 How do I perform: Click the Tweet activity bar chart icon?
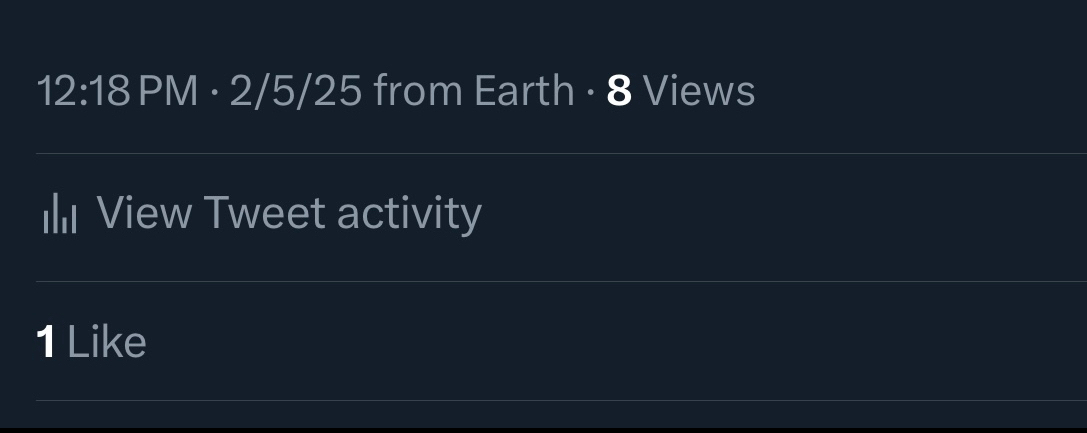click(59, 214)
